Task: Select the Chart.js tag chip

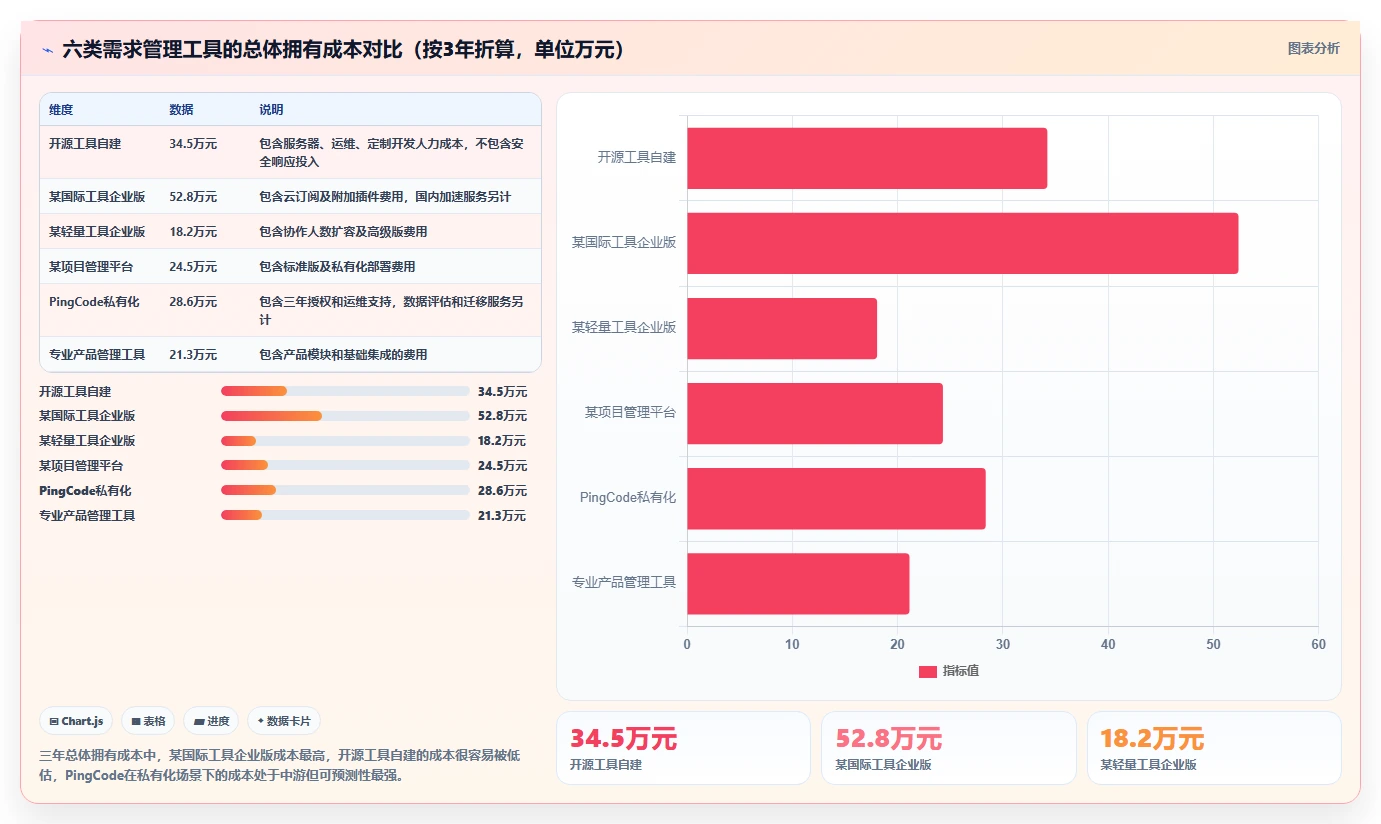Action: pos(76,721)
